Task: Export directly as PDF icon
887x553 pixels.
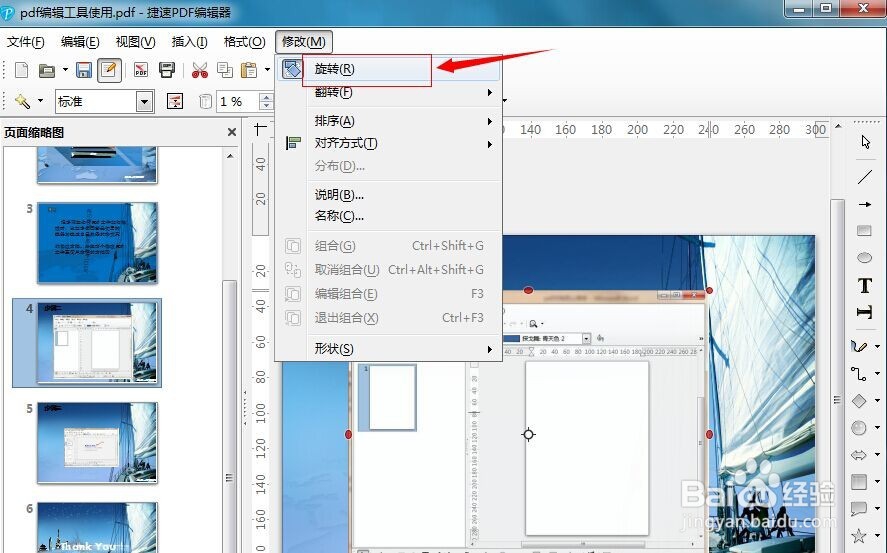Action: point(140,70)
